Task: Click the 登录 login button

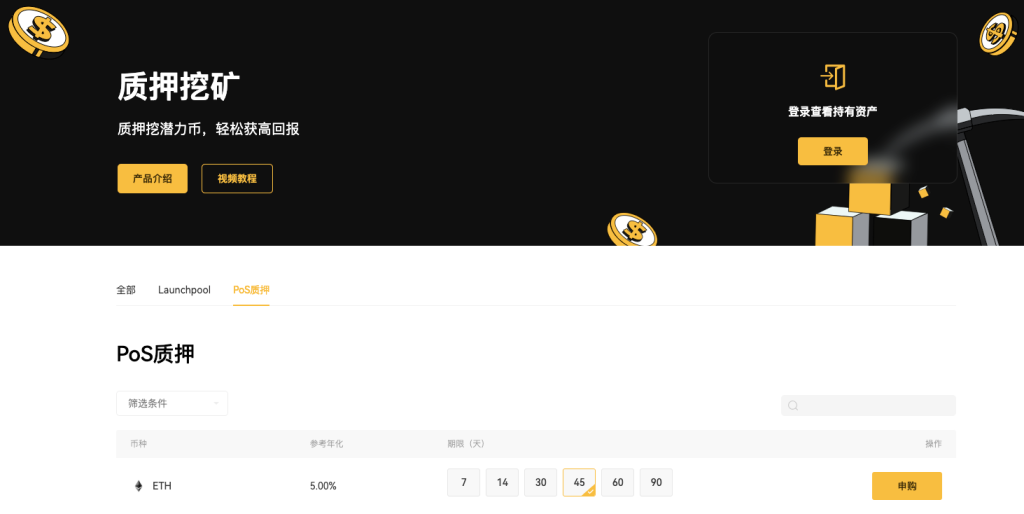Action: [x=833, y=151]
